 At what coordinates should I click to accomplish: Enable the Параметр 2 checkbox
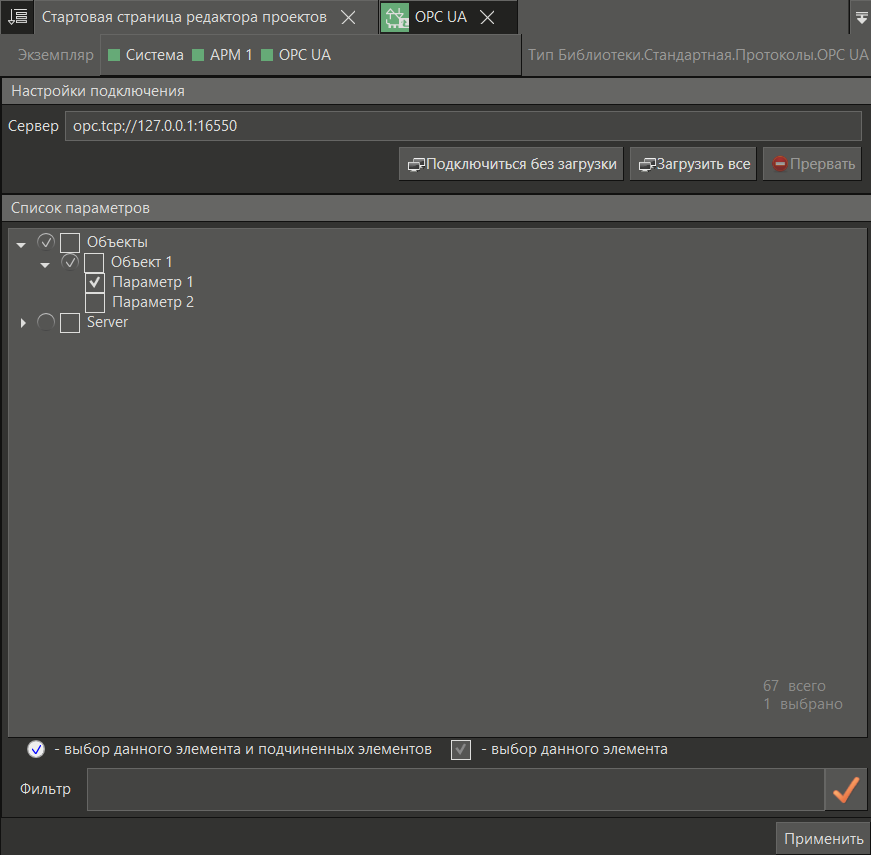click(x=95, y=302)
